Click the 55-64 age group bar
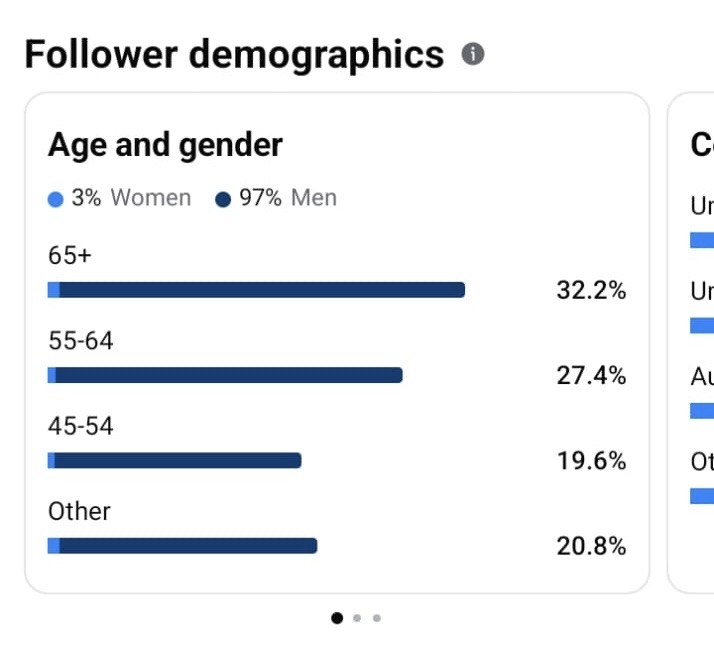The width and height of the screenshot is (714, 669). [x=225, y=375]
